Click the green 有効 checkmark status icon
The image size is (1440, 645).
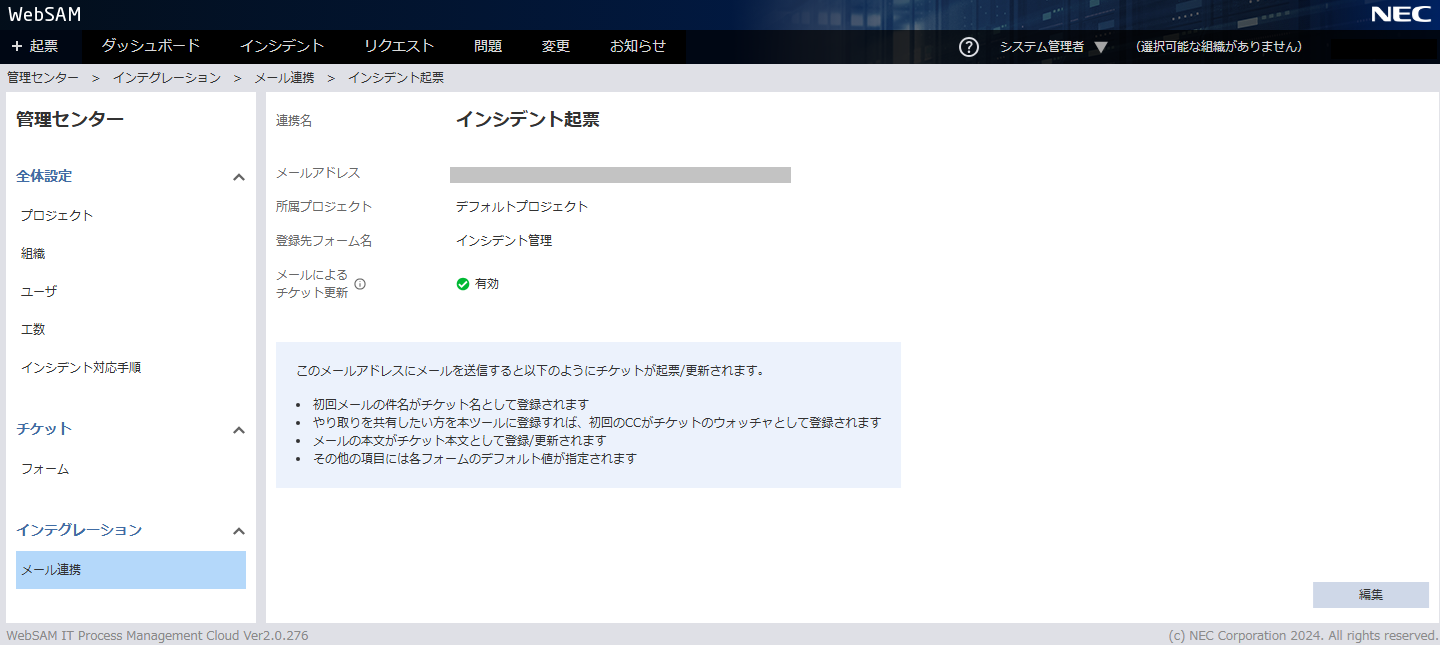[463, 284]
